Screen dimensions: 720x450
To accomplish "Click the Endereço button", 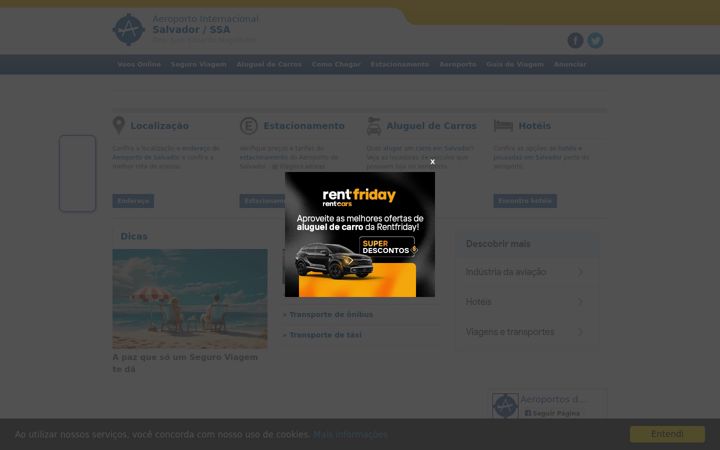I will (133, 201).
